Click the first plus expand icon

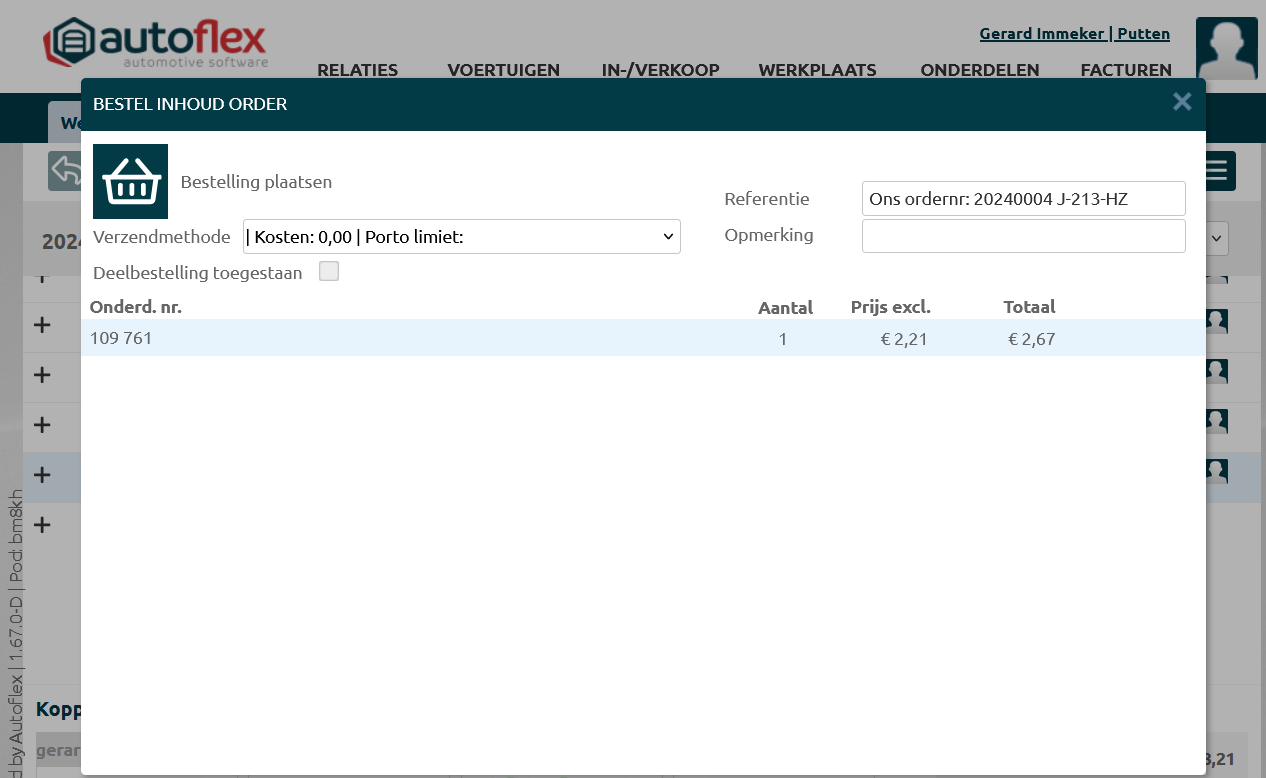coord(42,325)
